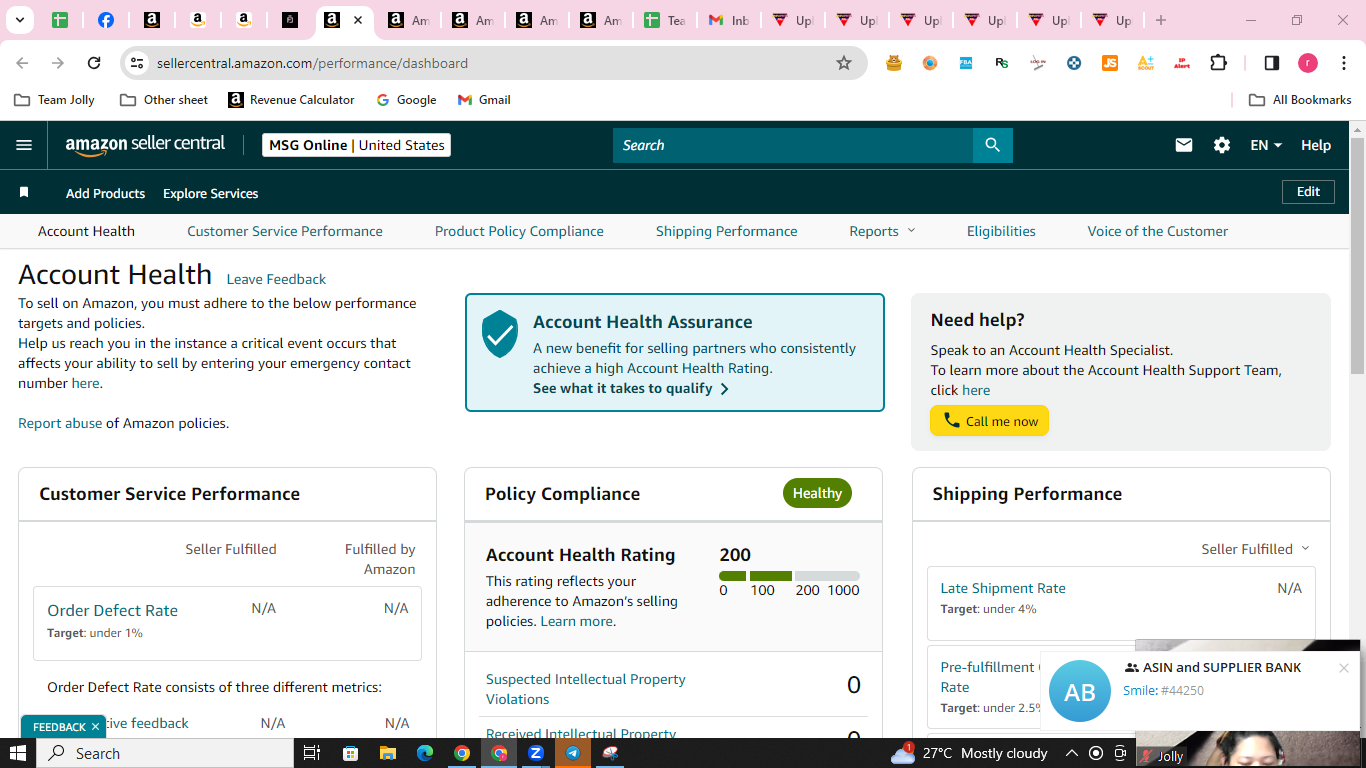Open the Gmail Inbox browser tab
The height and width of the screenshot is (768, 1366).
pos(728,20)
